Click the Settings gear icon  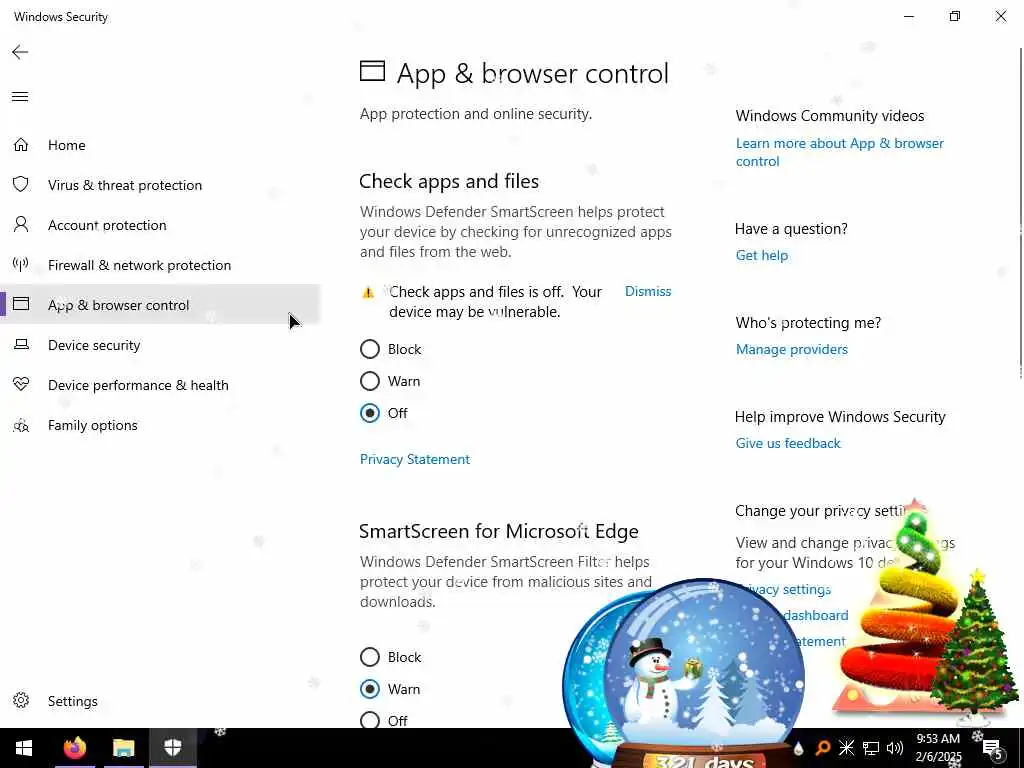21,700
